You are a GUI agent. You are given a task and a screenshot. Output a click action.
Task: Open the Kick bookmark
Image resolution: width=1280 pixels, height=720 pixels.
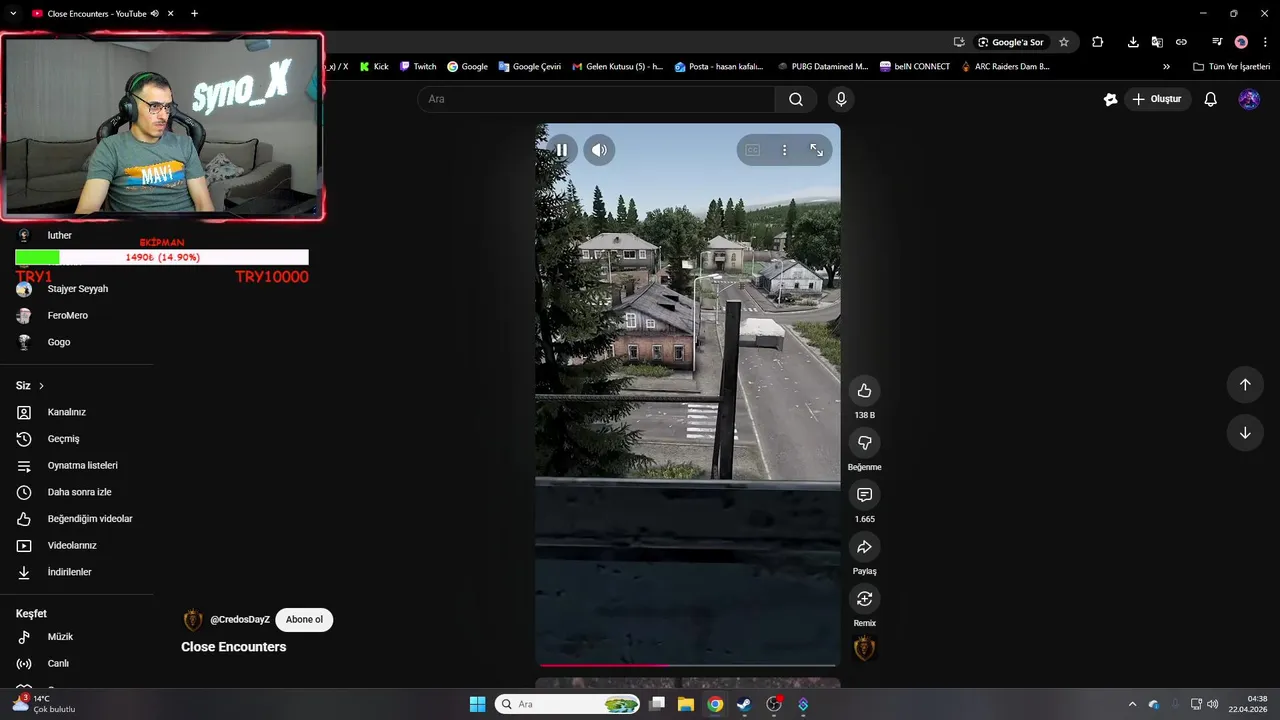click(x=374, y=67)
